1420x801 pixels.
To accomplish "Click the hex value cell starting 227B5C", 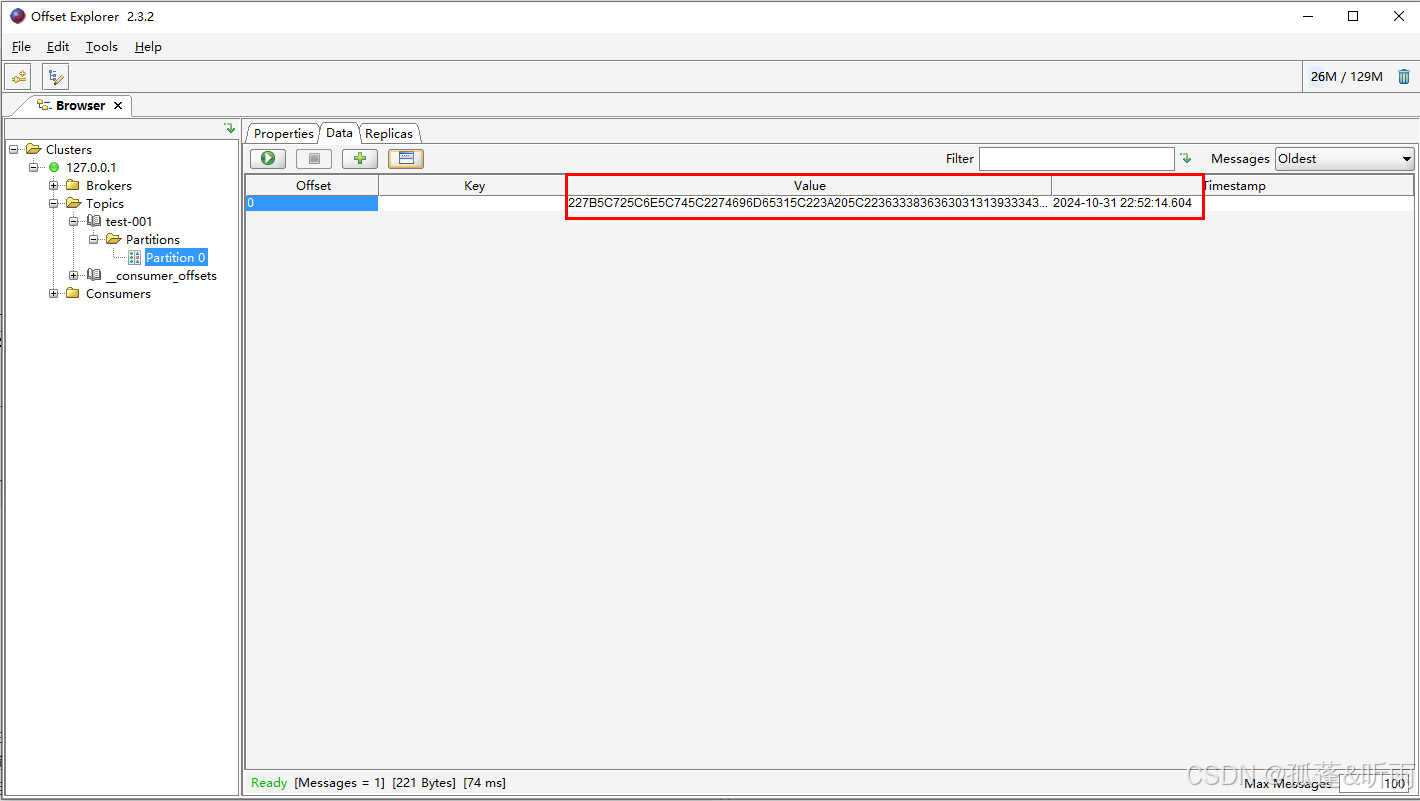I will (x=808, y=203).
